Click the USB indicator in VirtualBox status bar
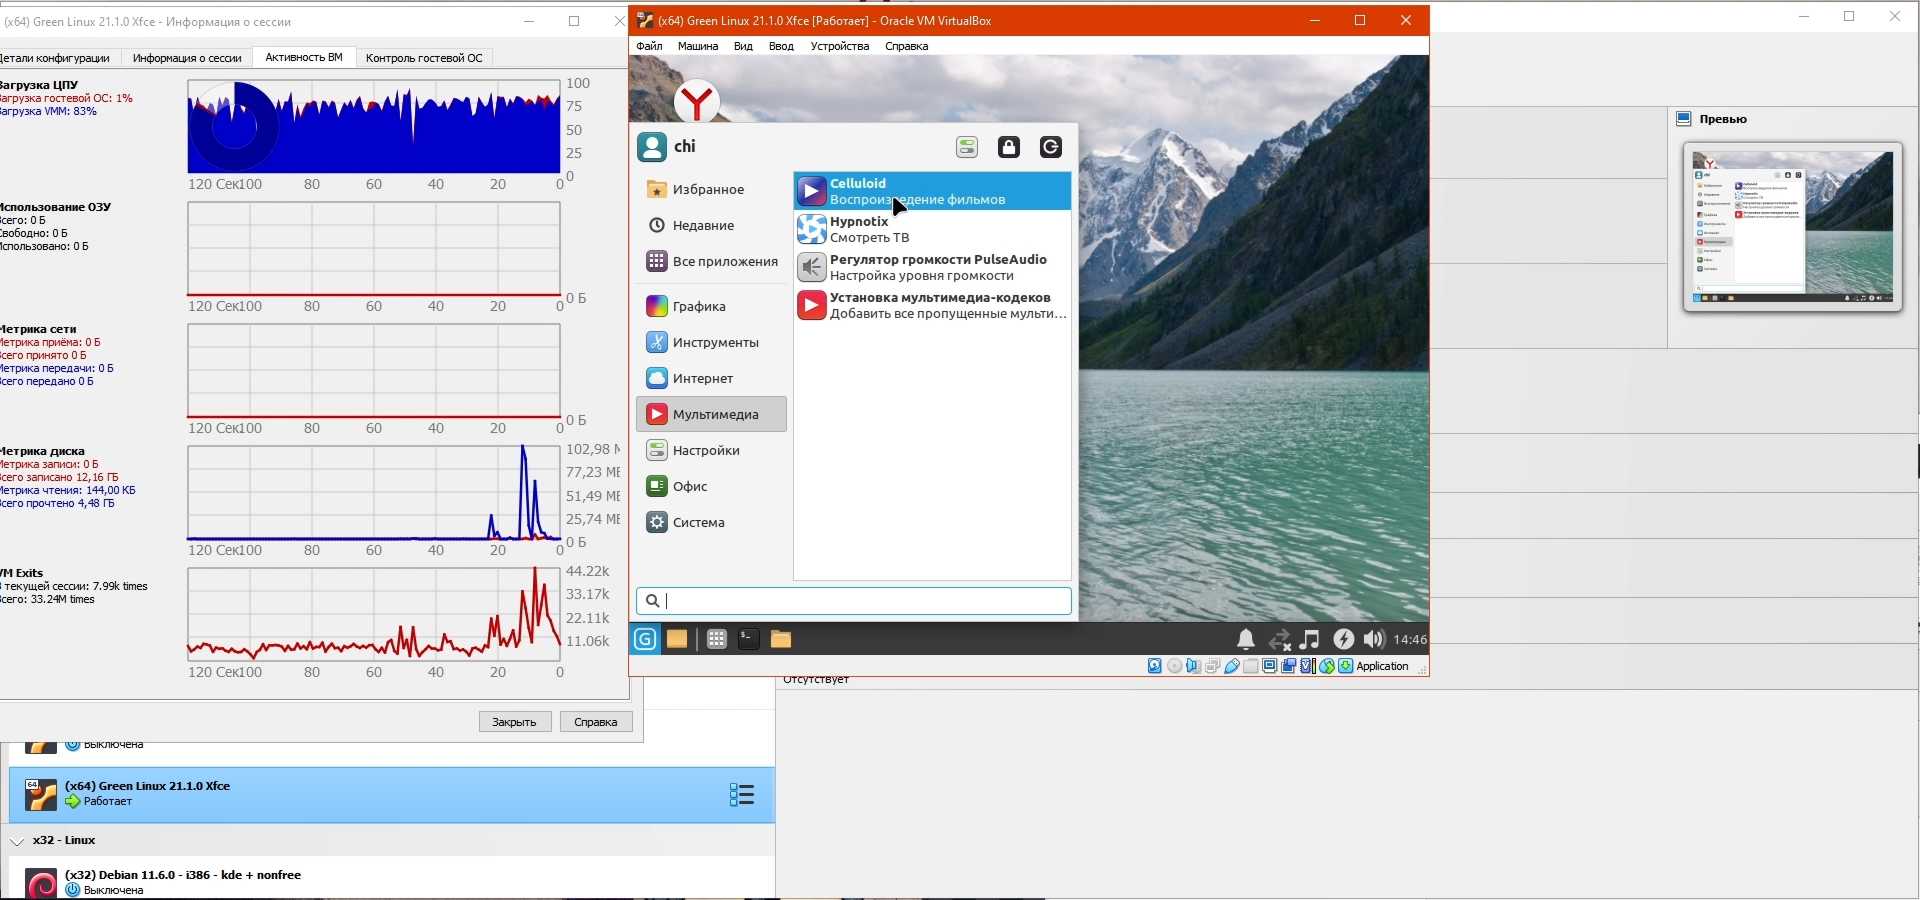Image resolution: width=1920 pixels, height=900 pixels. (x=1232, y=666)
